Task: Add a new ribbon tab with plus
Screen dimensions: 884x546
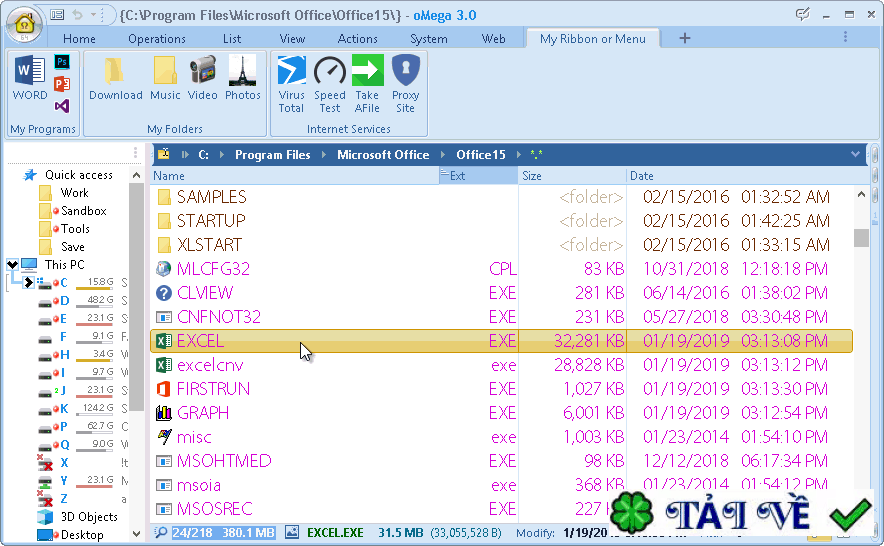Action: tap(684, 38)
